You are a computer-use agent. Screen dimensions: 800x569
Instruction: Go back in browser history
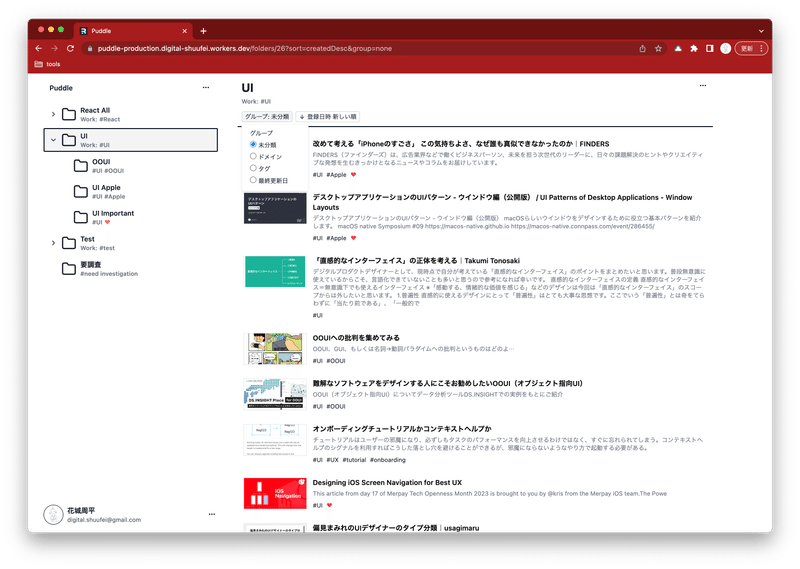coord(39,48)
